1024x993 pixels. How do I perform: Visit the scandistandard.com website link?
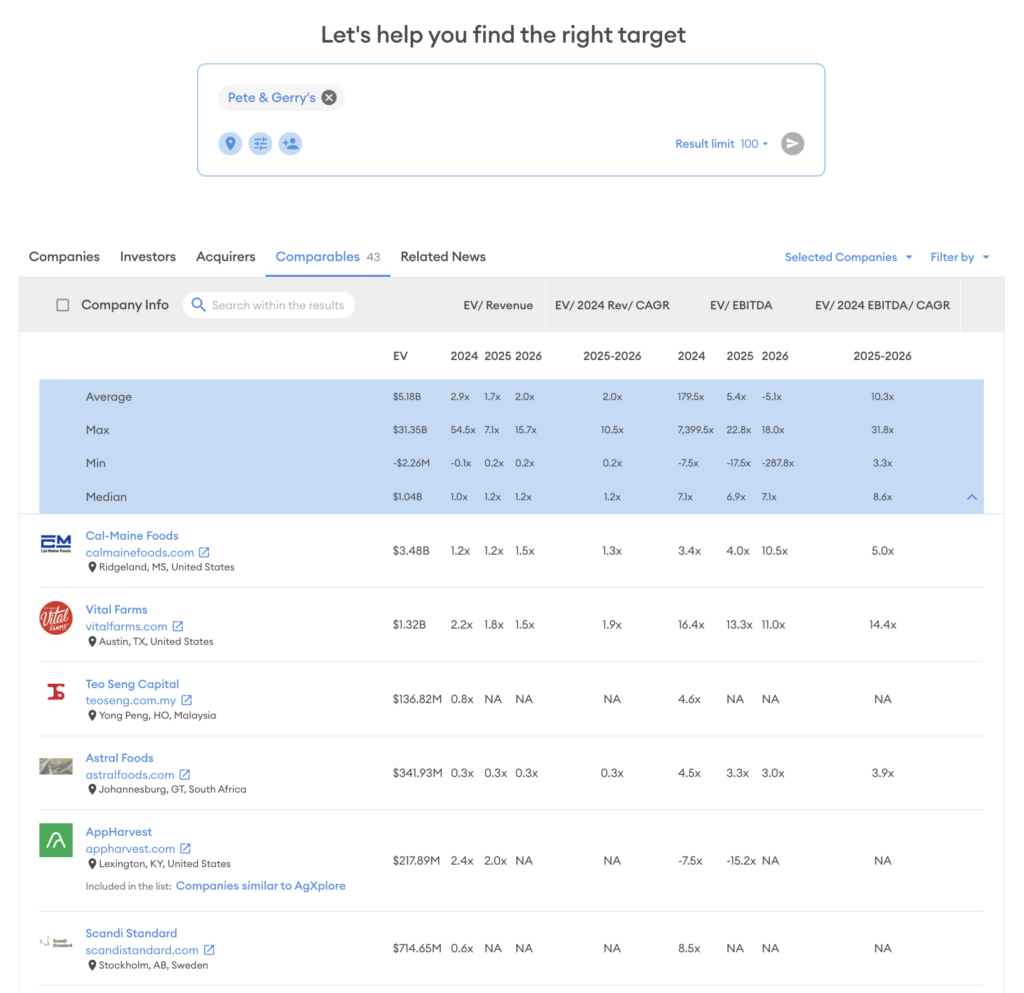pos(142,950)
